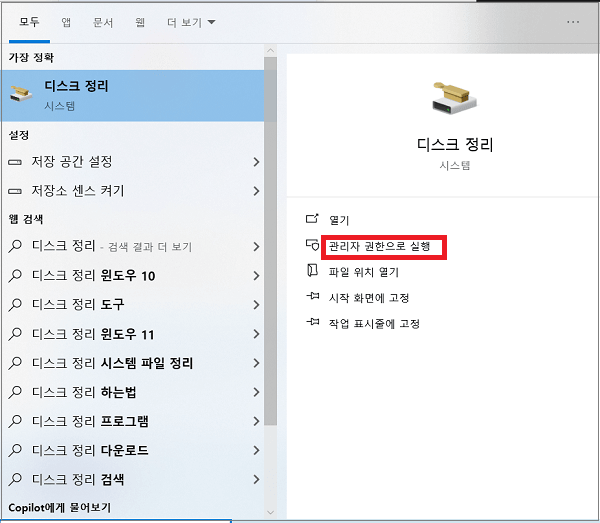Click search icon beside 디스크 정리 검색 결과 더 보기
This screenshot has height=523, width=600.
(x=15, y=246)
